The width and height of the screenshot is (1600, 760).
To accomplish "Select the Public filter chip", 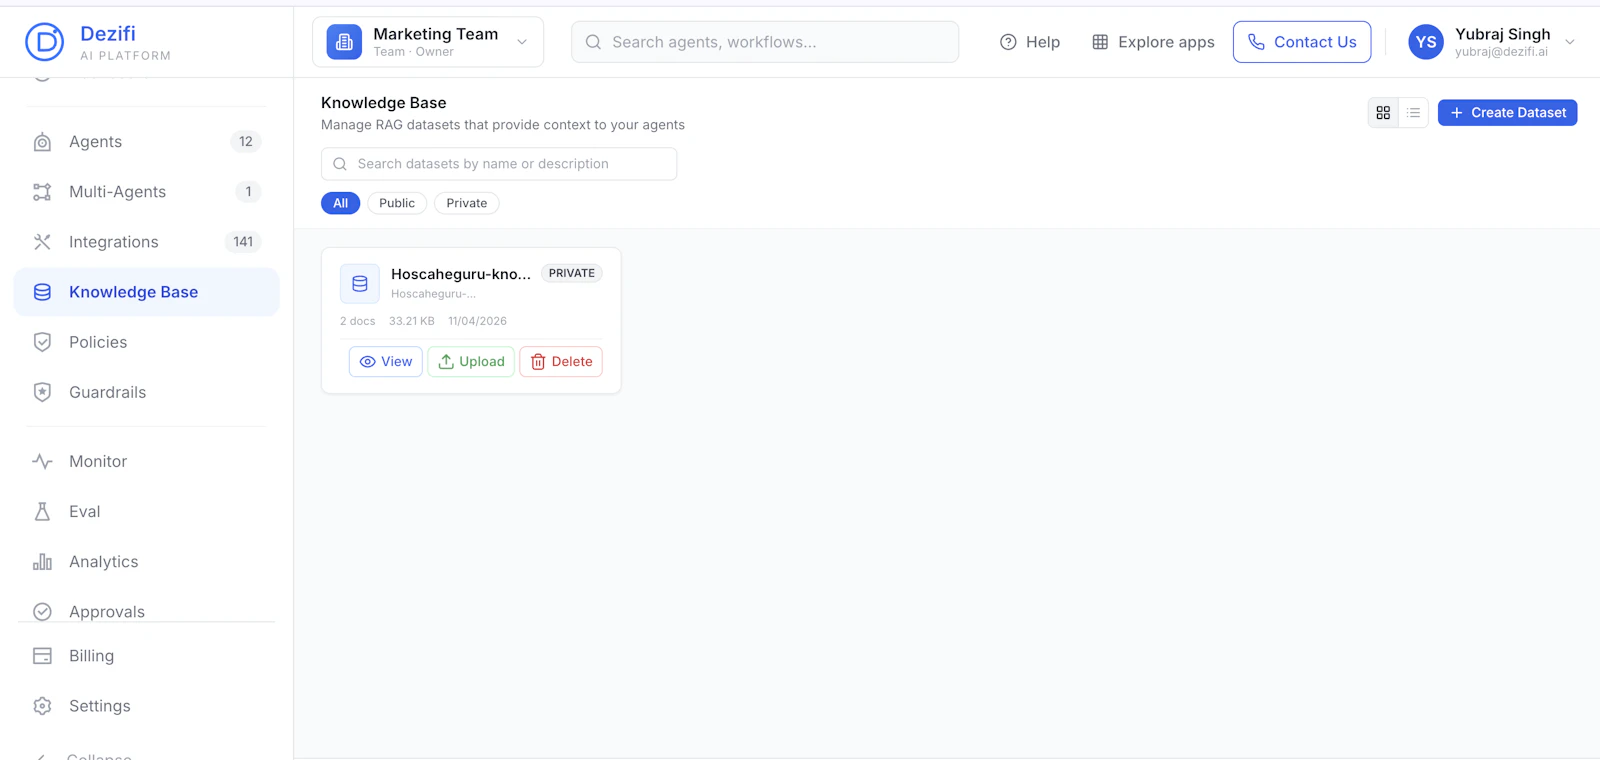I will (397, 203).
